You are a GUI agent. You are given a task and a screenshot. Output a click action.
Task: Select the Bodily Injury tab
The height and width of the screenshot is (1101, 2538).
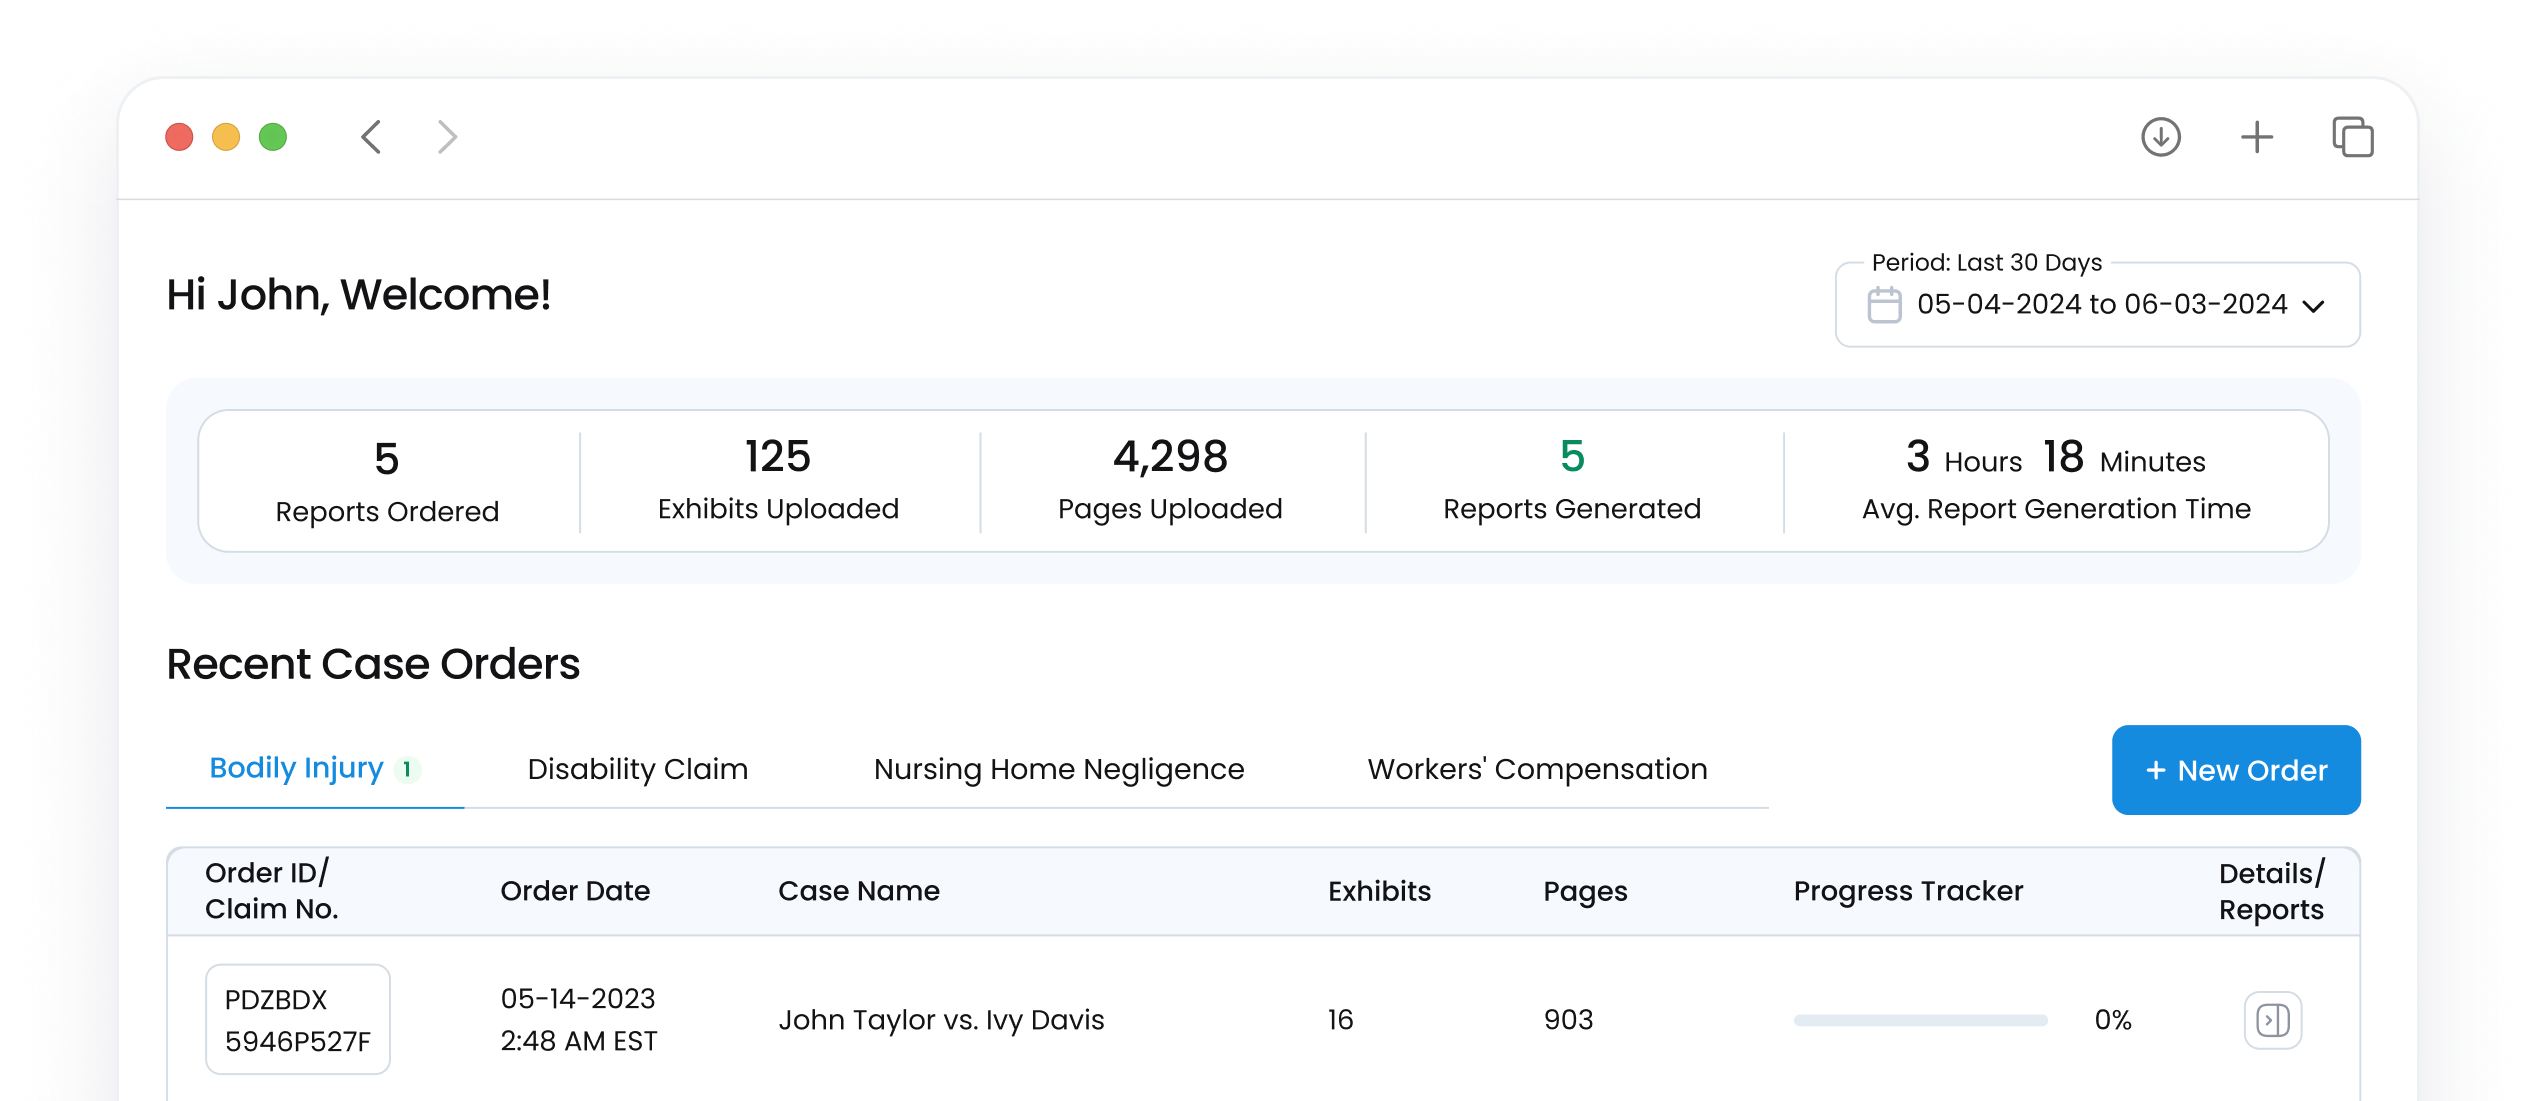click(x=297, y=768)
